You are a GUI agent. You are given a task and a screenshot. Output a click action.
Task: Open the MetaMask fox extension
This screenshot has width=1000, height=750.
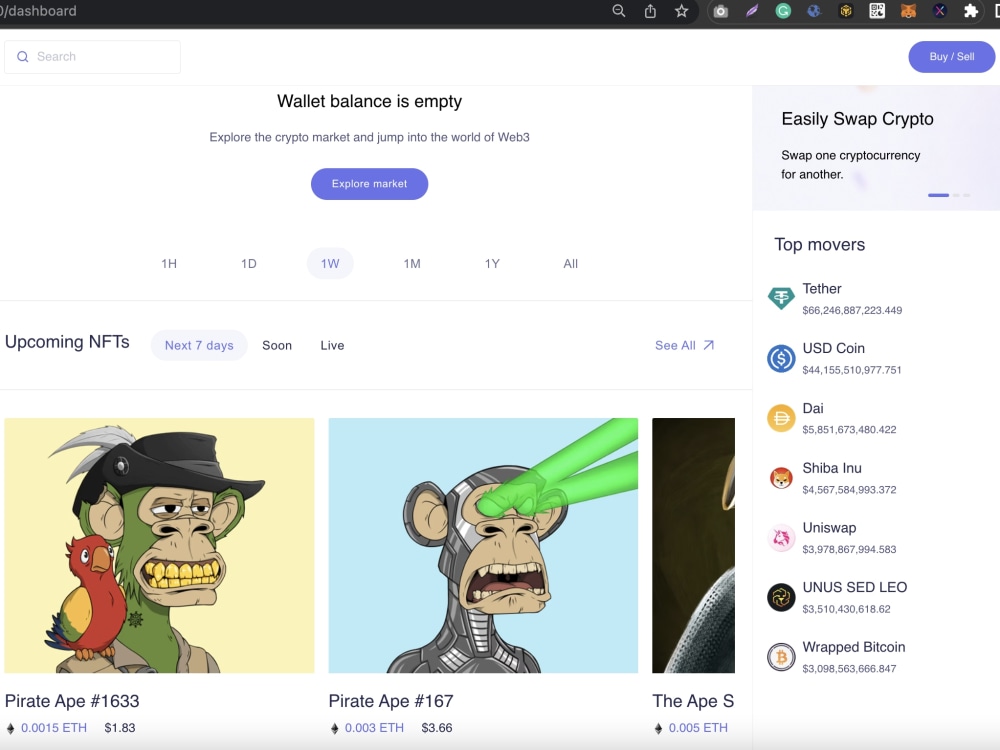click(908, 11)
